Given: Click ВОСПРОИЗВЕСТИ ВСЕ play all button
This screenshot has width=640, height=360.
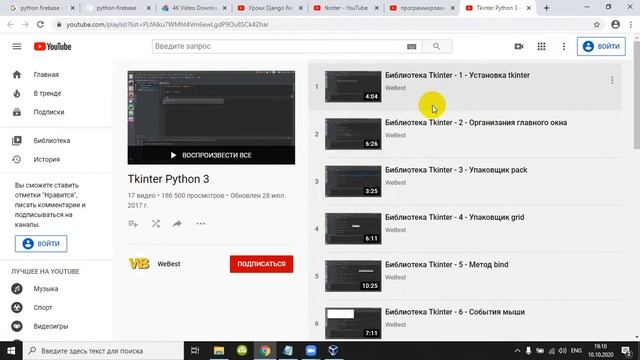Looking at the screenshot, I should coord(211,155).
